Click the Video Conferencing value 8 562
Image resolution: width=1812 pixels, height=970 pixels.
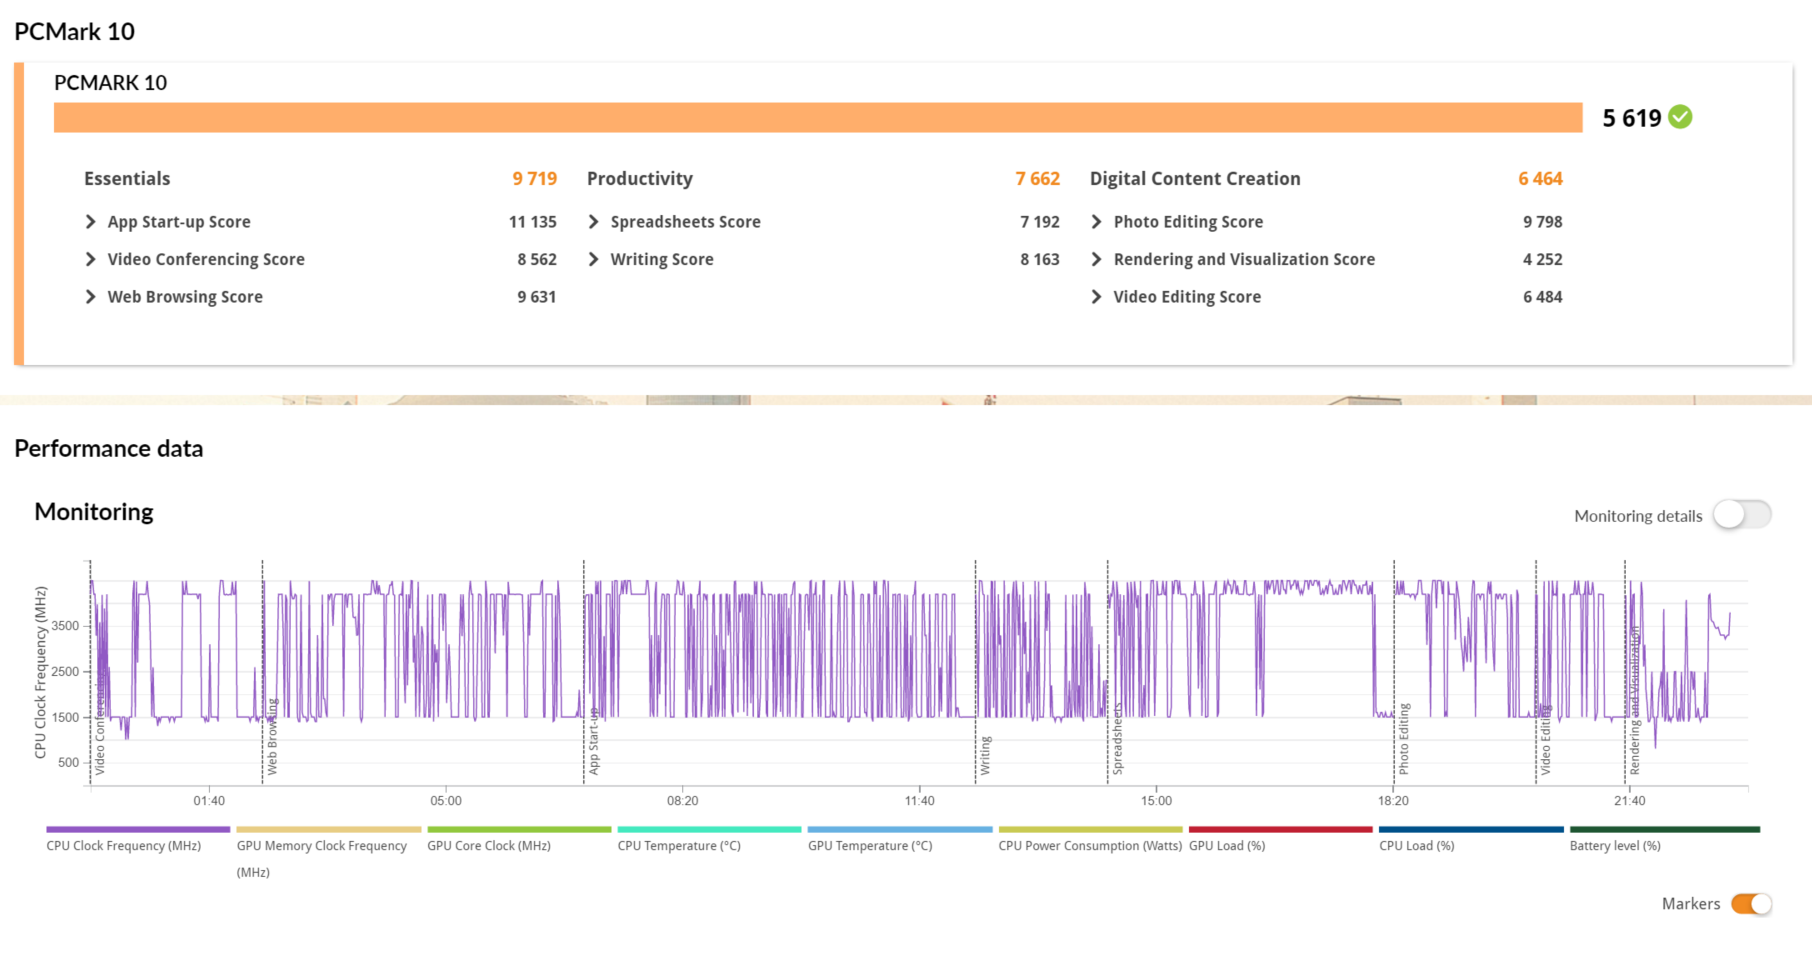pyautogui.click(x=537, y=259)
